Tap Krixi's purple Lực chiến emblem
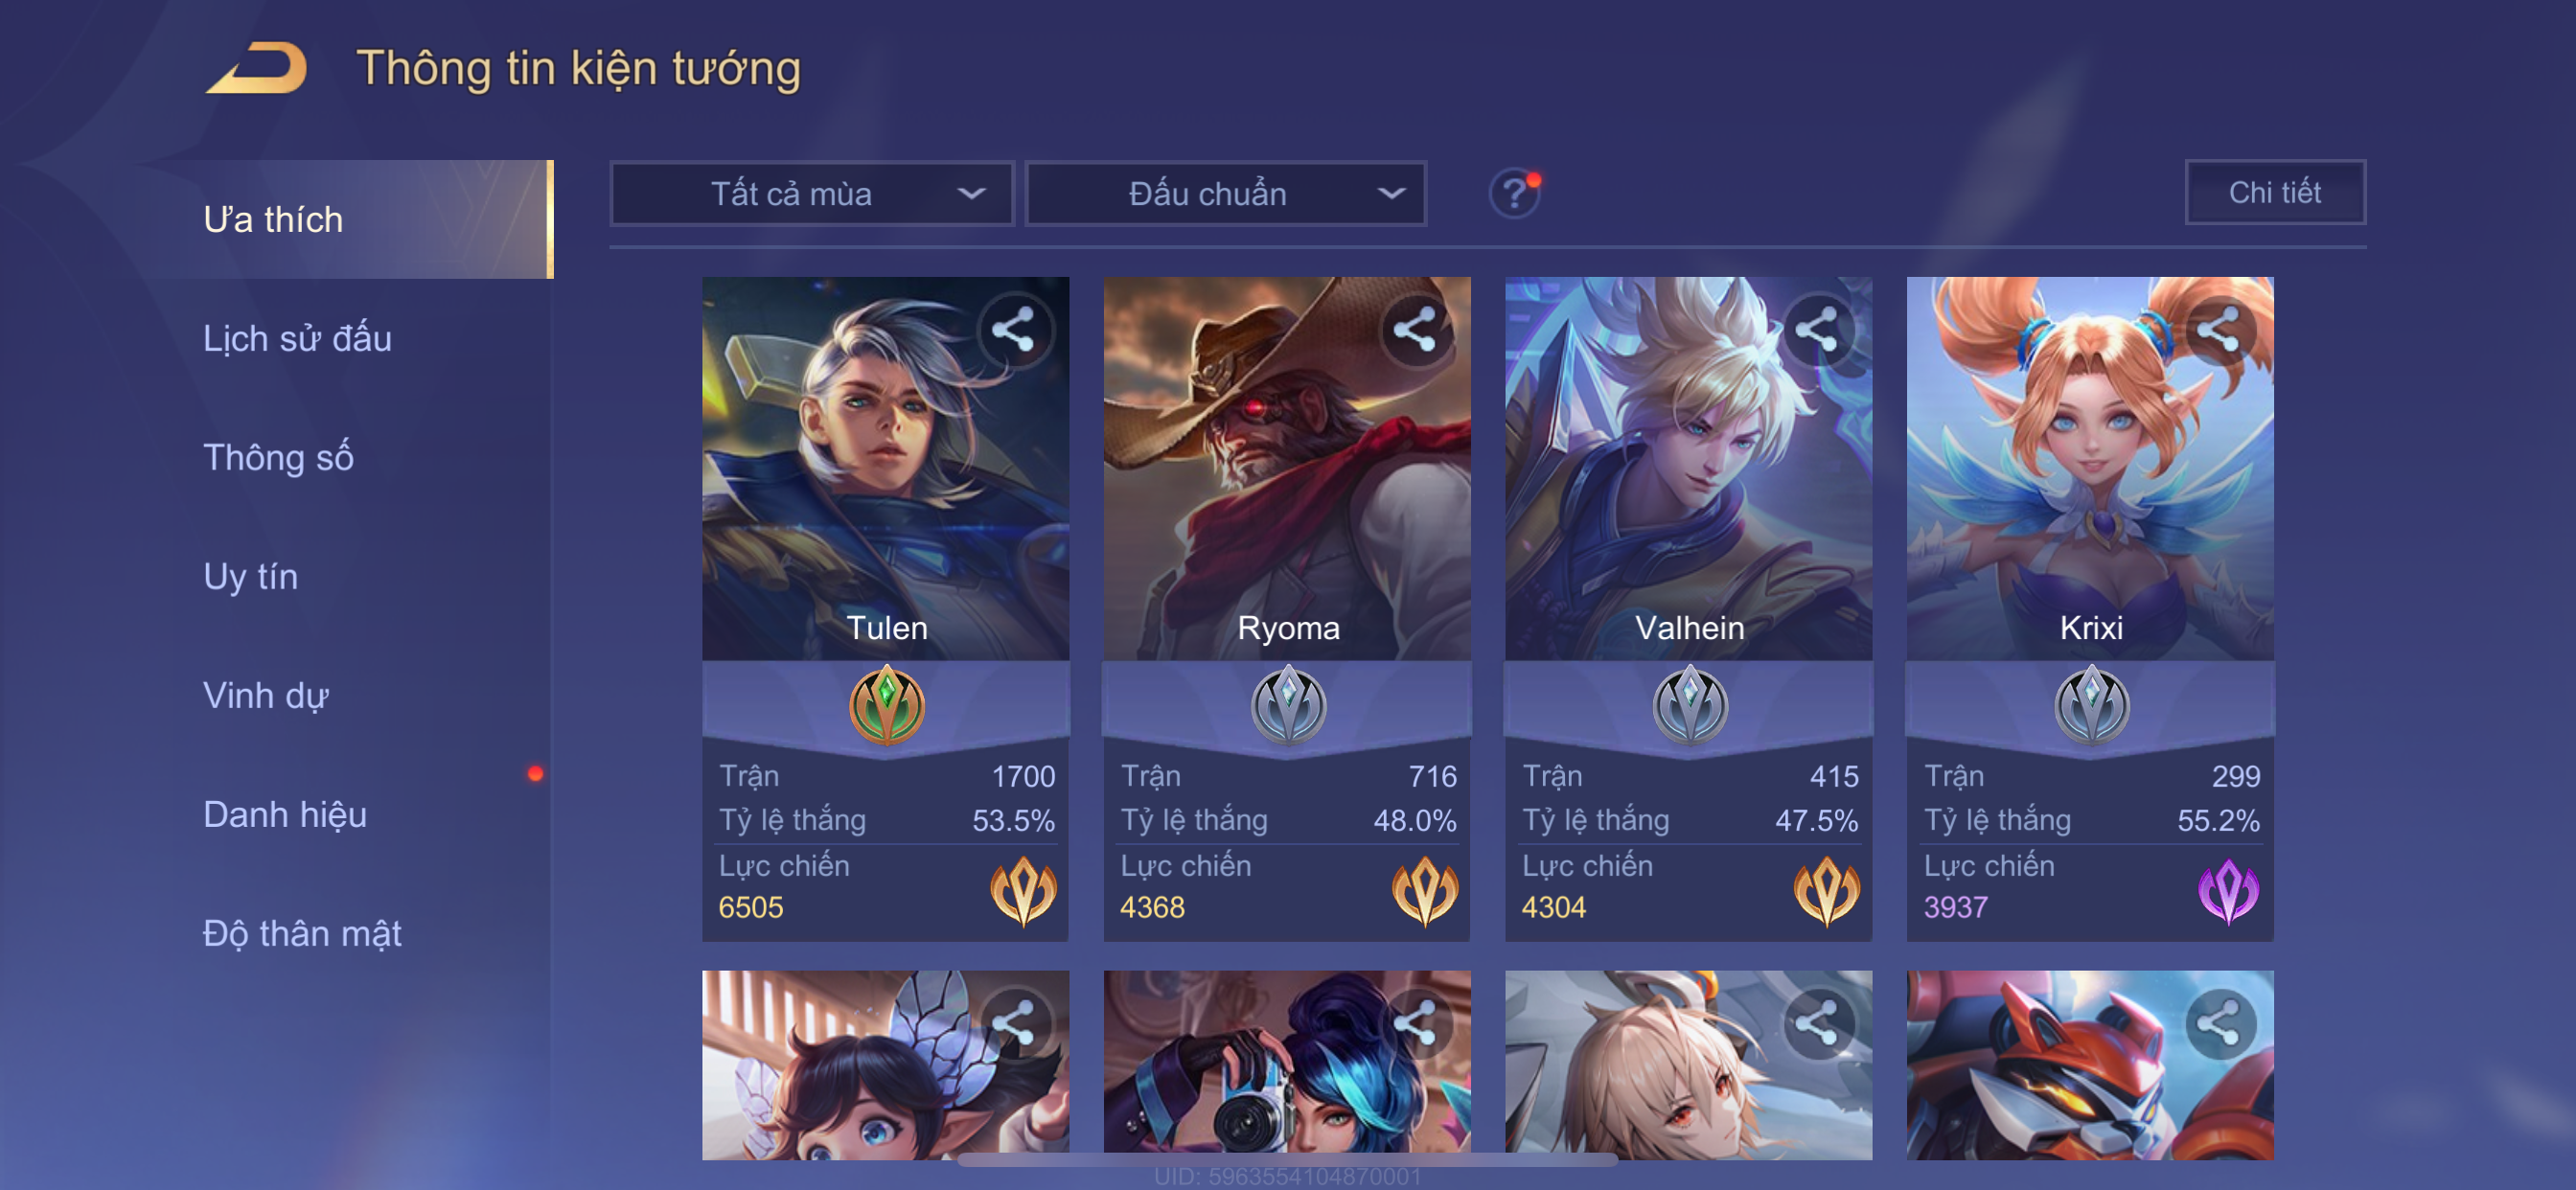Viewport: 2576px width, 1190px height. click(x=2228, y=889)
